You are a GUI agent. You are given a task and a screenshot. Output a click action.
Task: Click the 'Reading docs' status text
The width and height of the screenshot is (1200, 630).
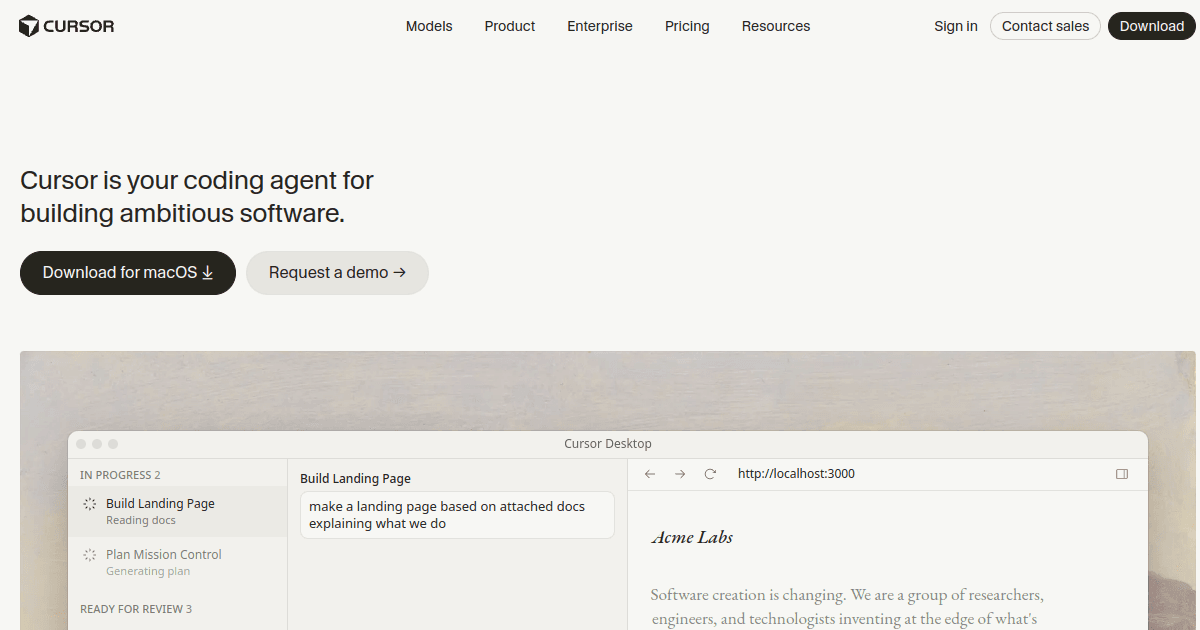coord(141,521)
